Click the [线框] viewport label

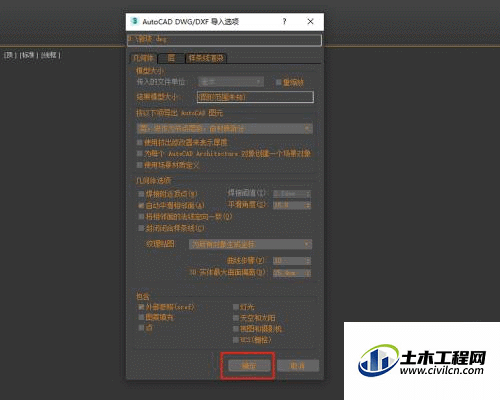point(50,55)
